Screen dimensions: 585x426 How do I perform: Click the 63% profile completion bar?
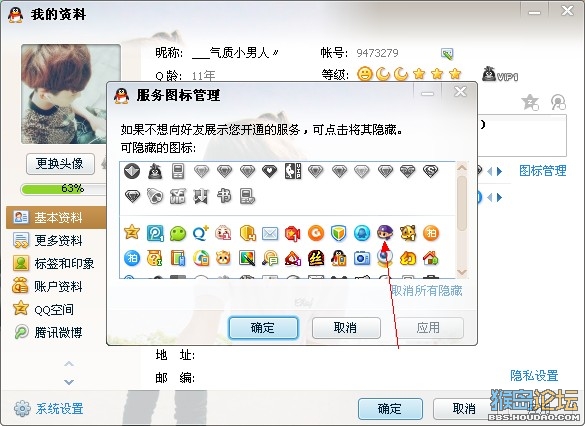point(63,189)
